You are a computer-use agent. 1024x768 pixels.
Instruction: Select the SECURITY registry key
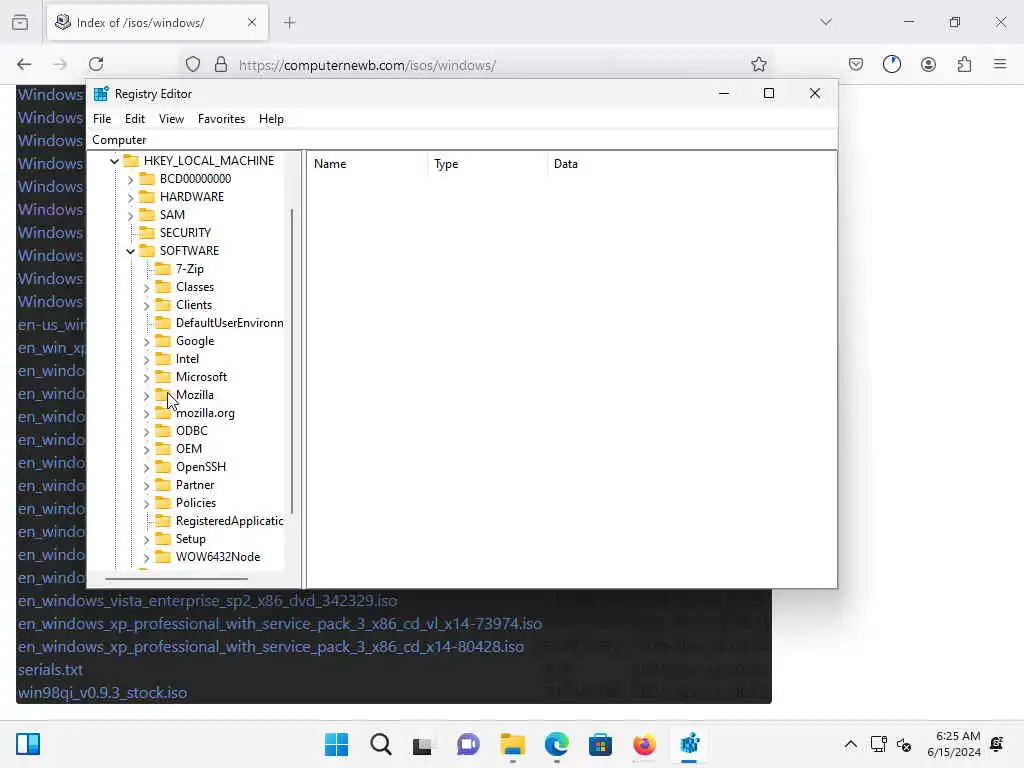185,232
